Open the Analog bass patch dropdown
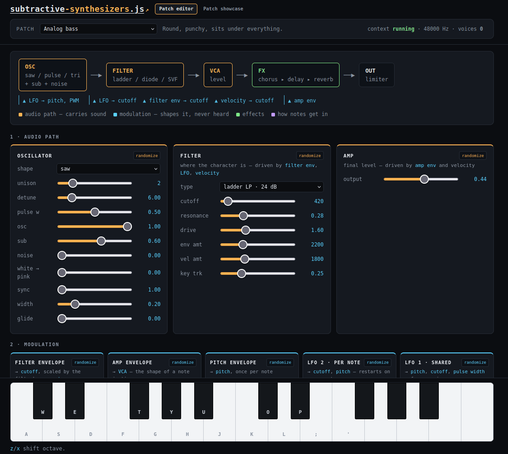This screenshot has width=508, height=454. point(98,29)
